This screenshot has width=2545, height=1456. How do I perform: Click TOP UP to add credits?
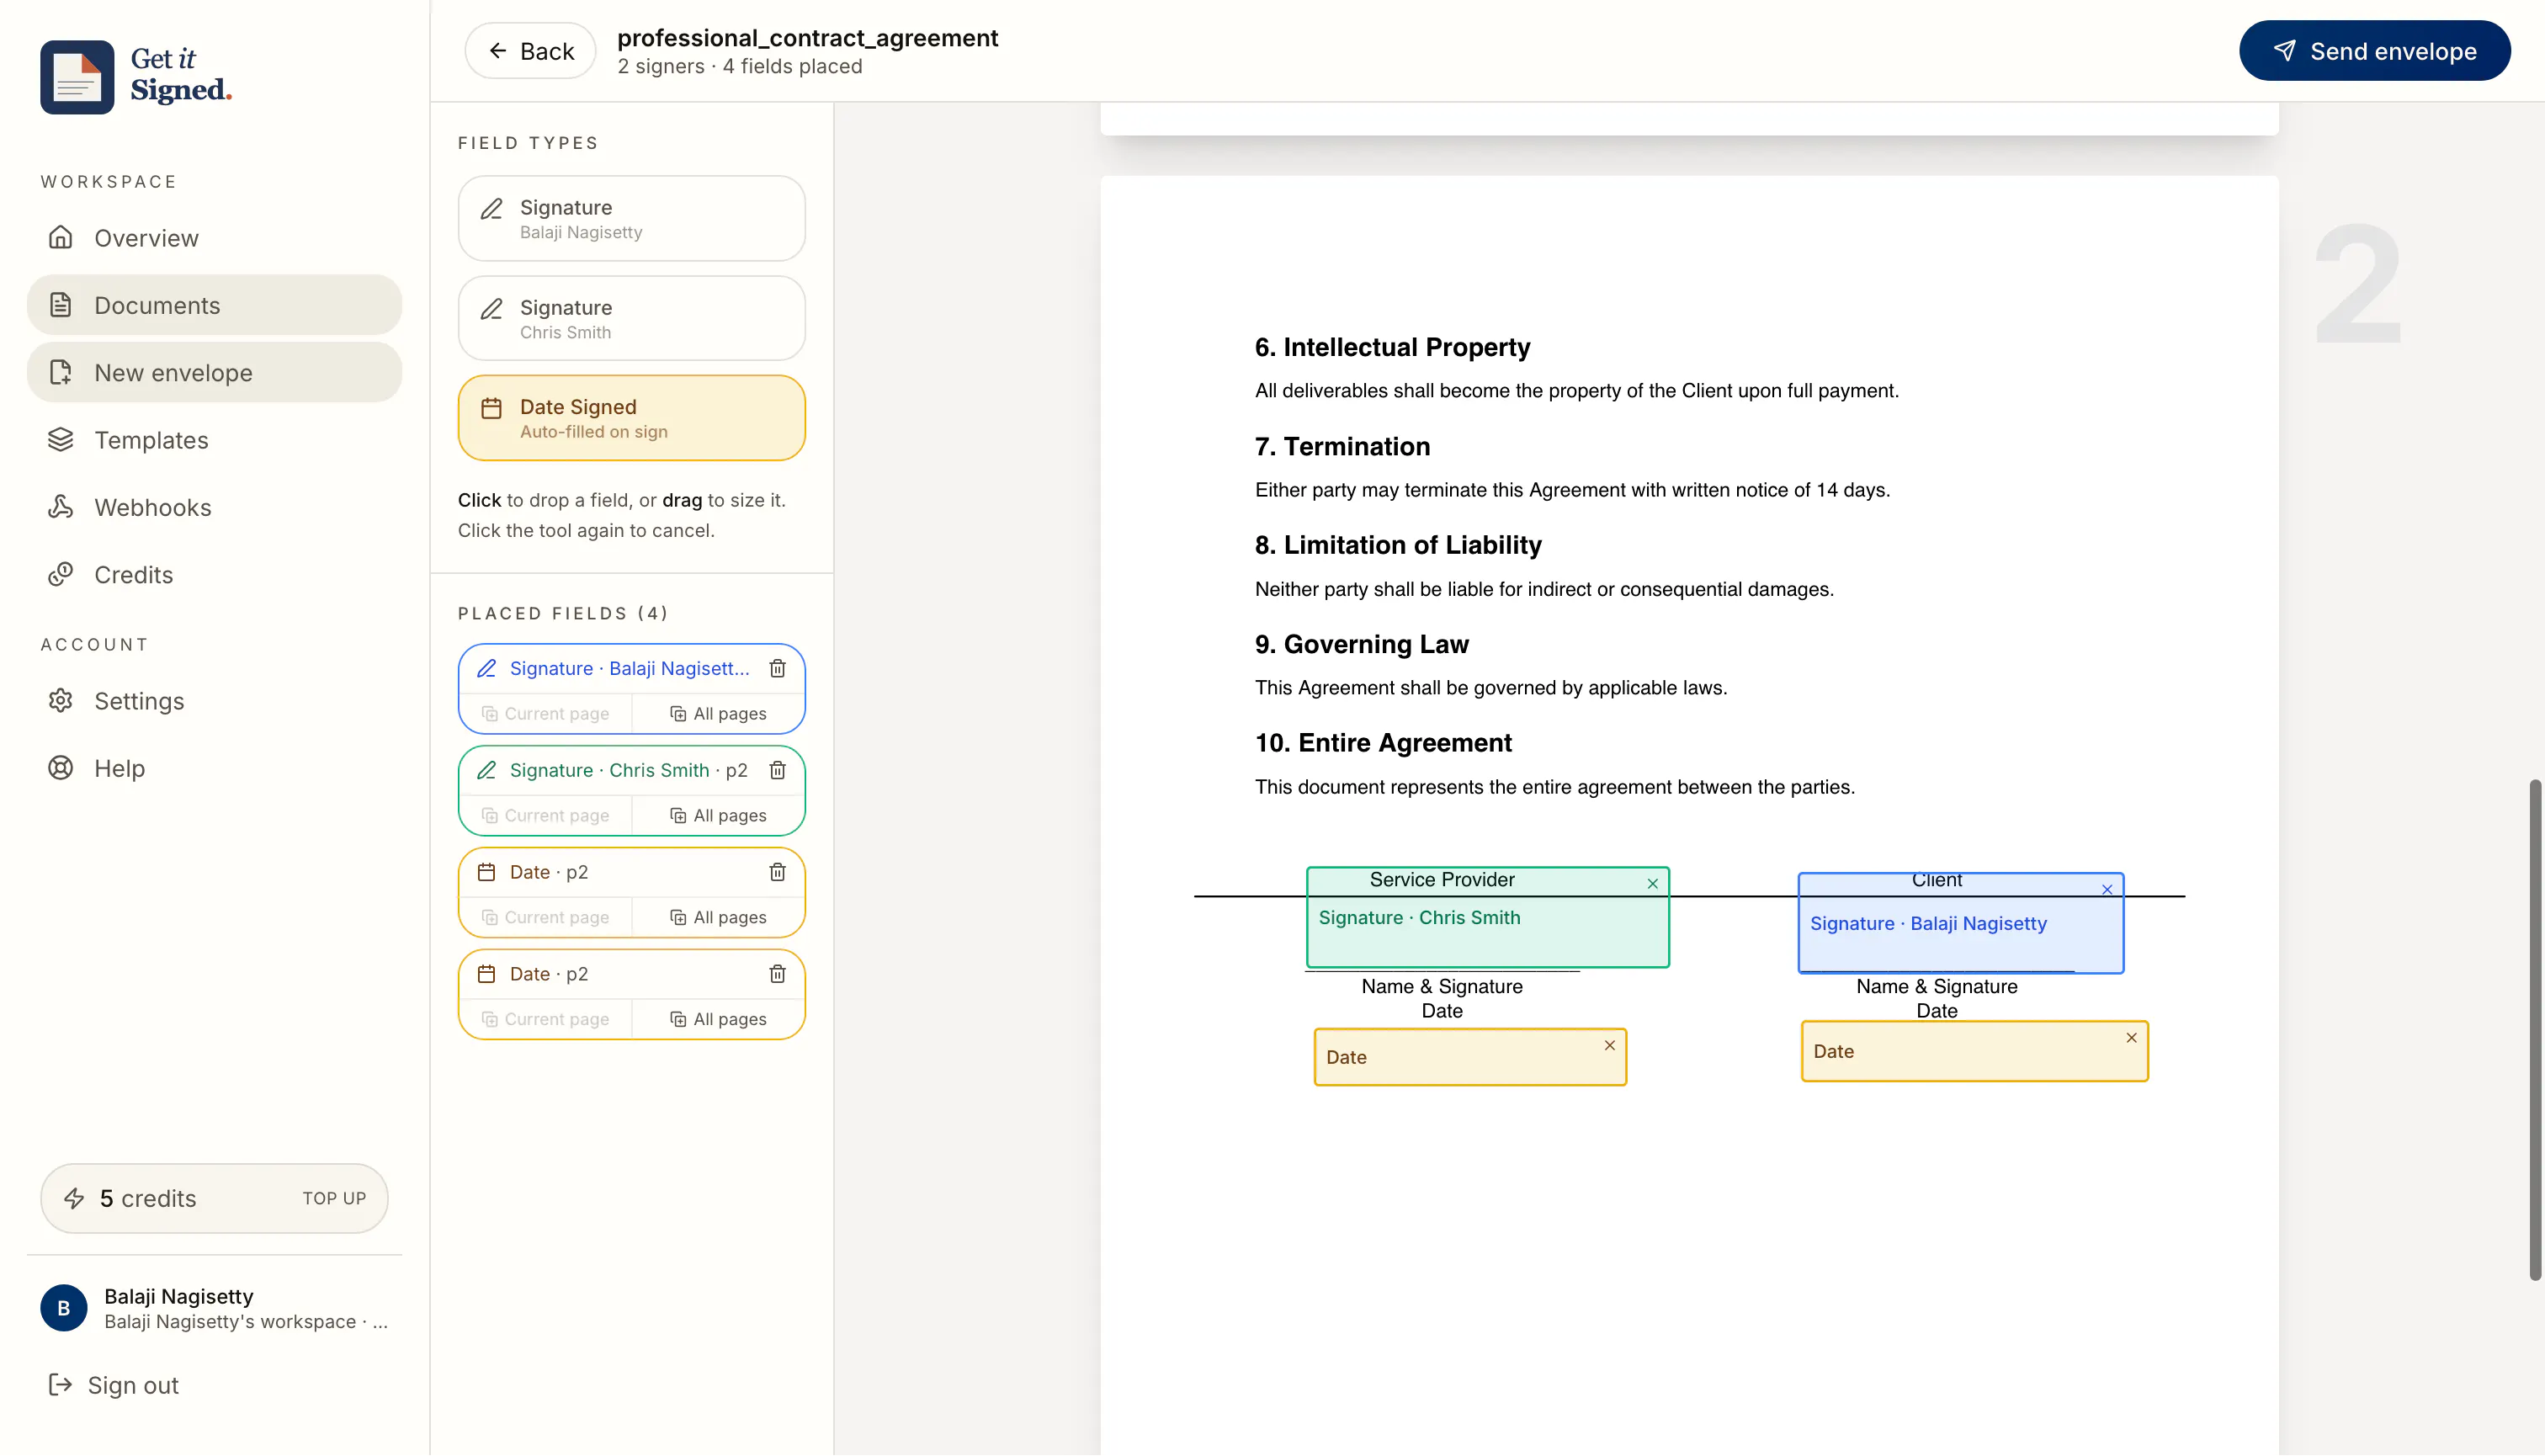pos(334,1198)
